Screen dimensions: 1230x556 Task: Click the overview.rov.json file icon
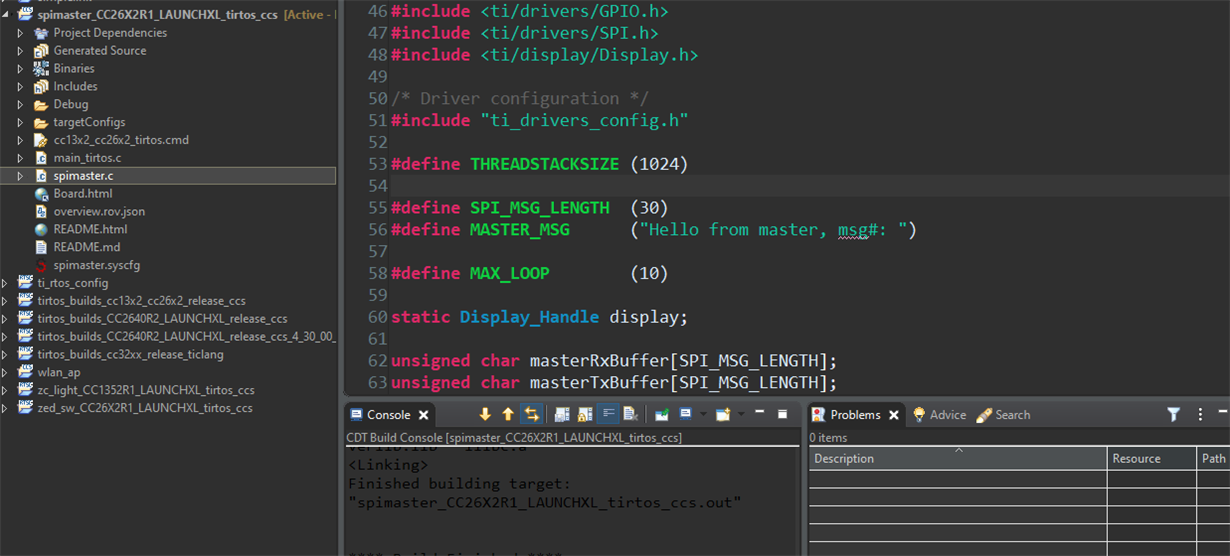click(41, 212)
